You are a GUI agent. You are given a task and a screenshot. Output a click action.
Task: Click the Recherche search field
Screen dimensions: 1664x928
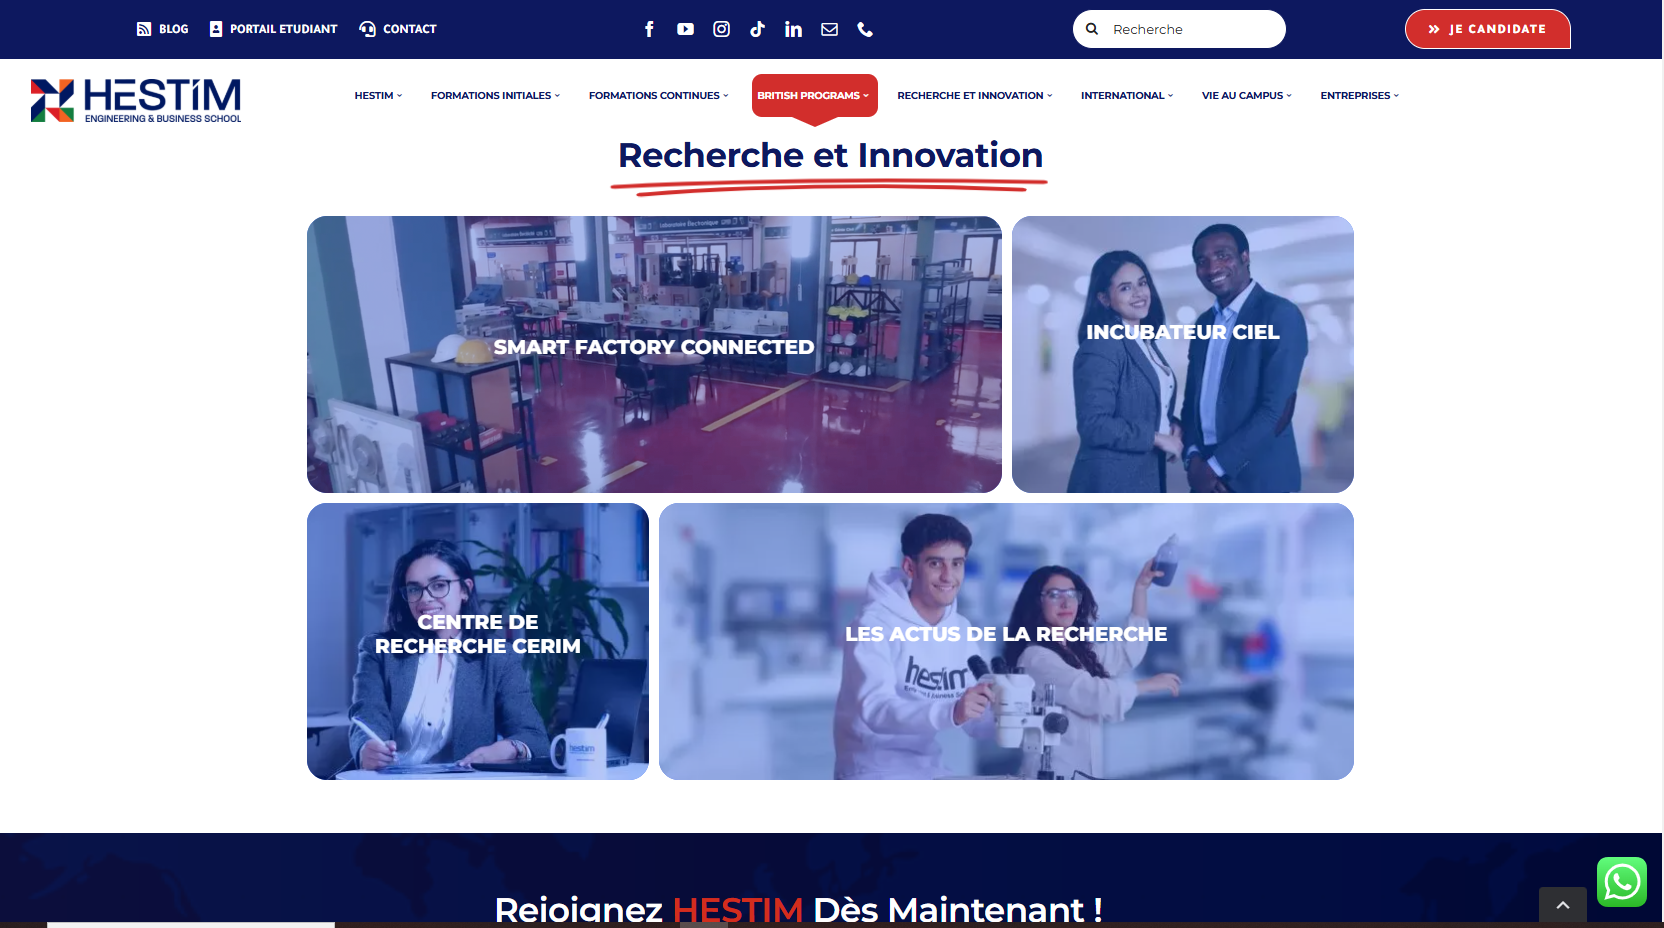pos(1179,29)
